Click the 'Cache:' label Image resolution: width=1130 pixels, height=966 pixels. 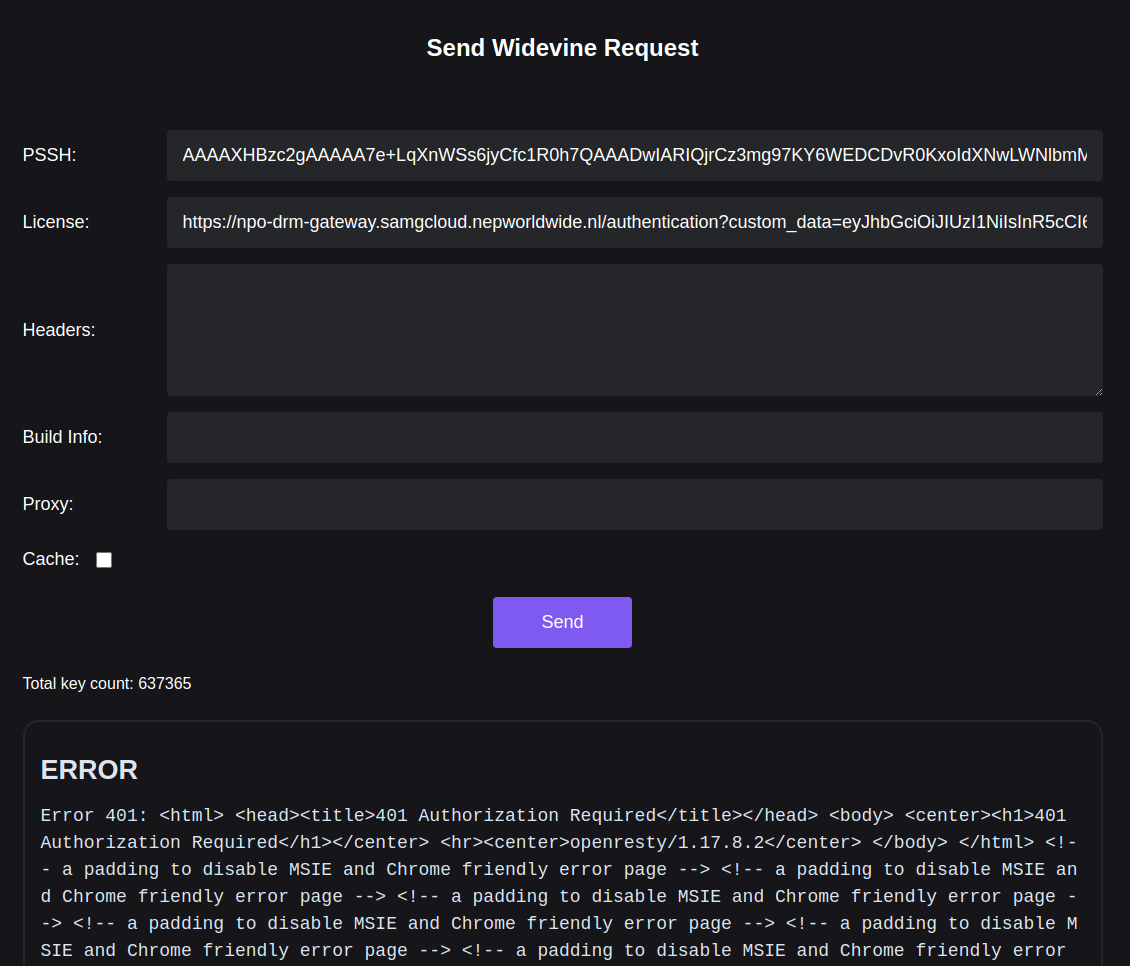click(x=50, y=559)
